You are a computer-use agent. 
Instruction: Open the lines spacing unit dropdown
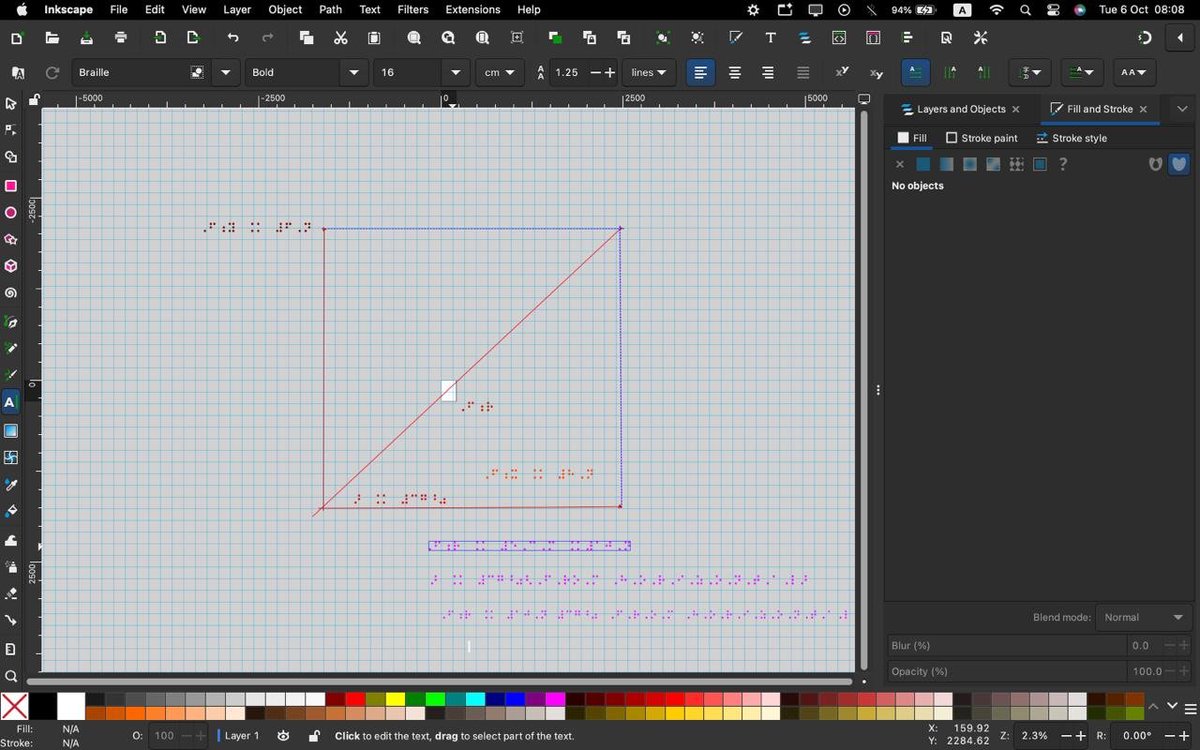(x=649, y=72)
